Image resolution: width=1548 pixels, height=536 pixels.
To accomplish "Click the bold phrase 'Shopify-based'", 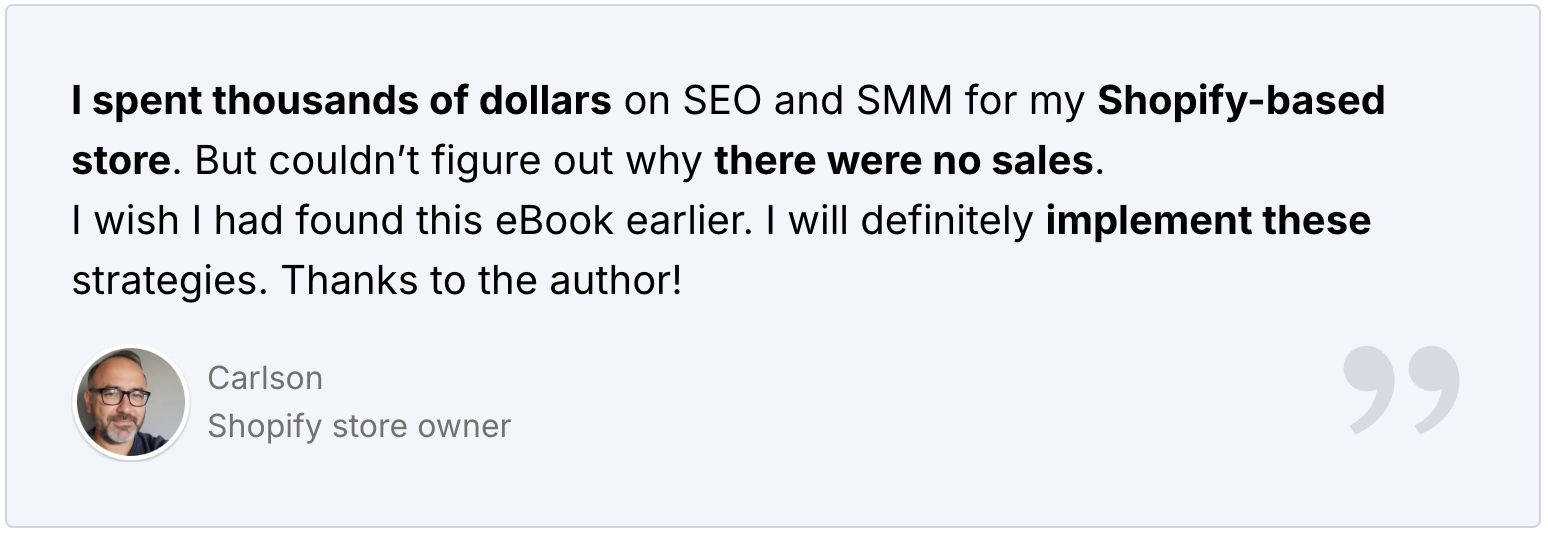I will point(1241,102).
